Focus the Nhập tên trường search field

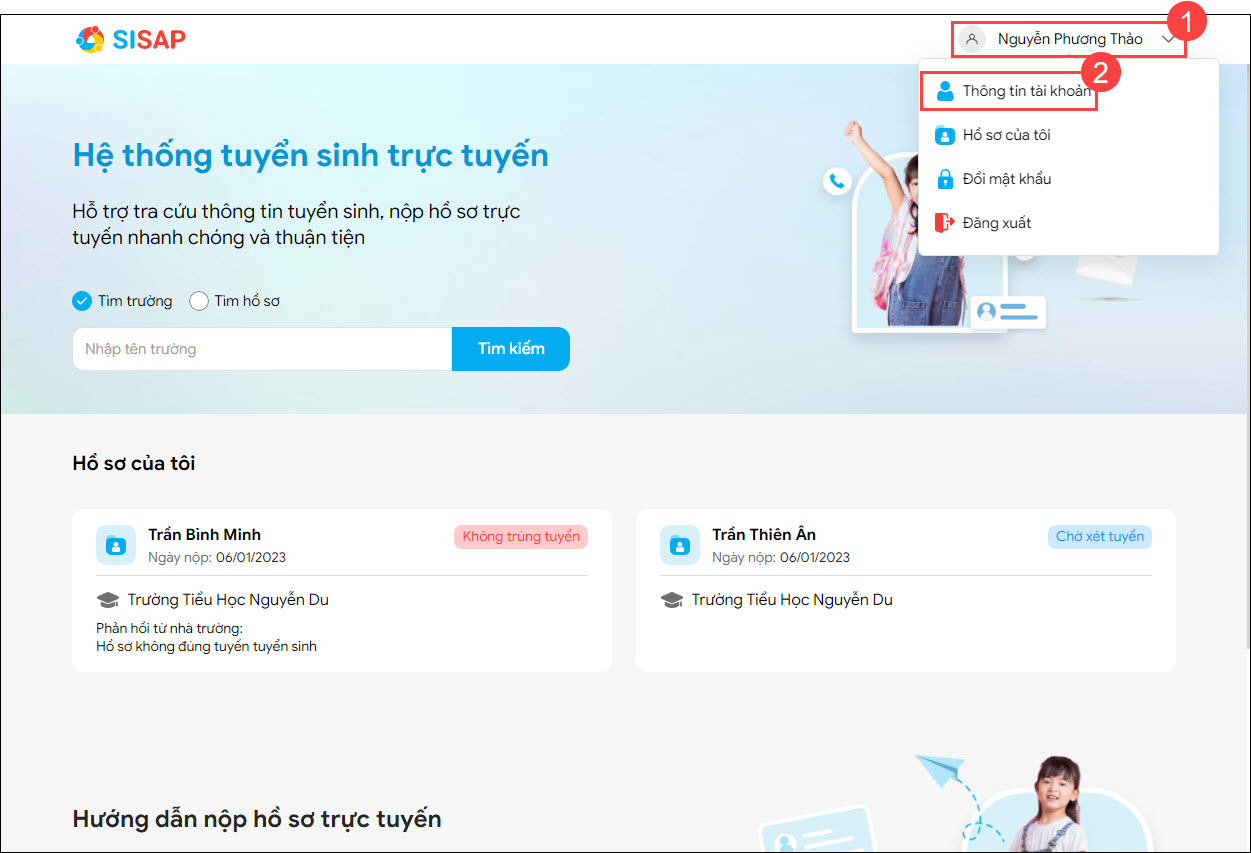coord(262,349)
